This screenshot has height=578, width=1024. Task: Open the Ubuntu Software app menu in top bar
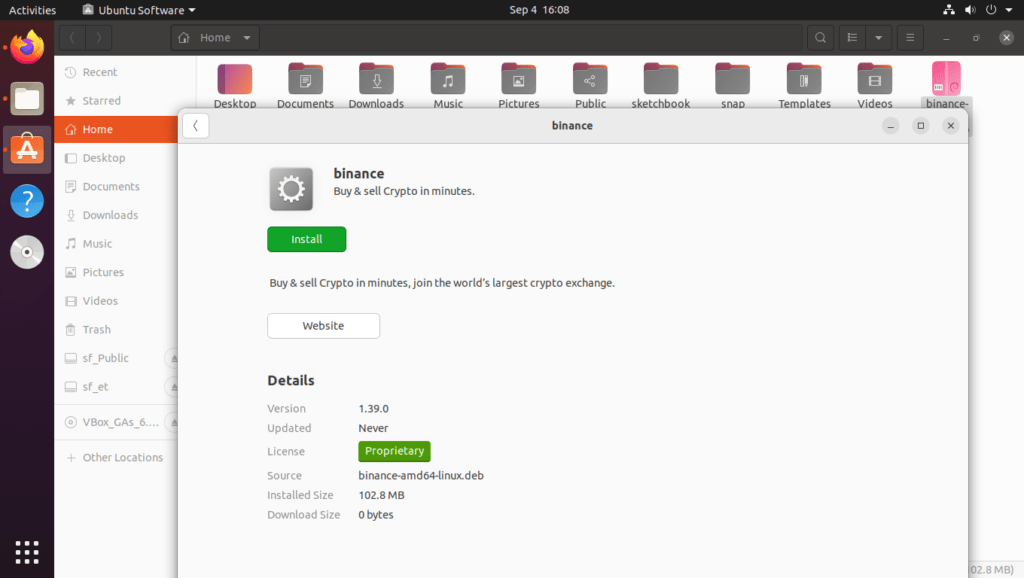(x=139, y=10)
